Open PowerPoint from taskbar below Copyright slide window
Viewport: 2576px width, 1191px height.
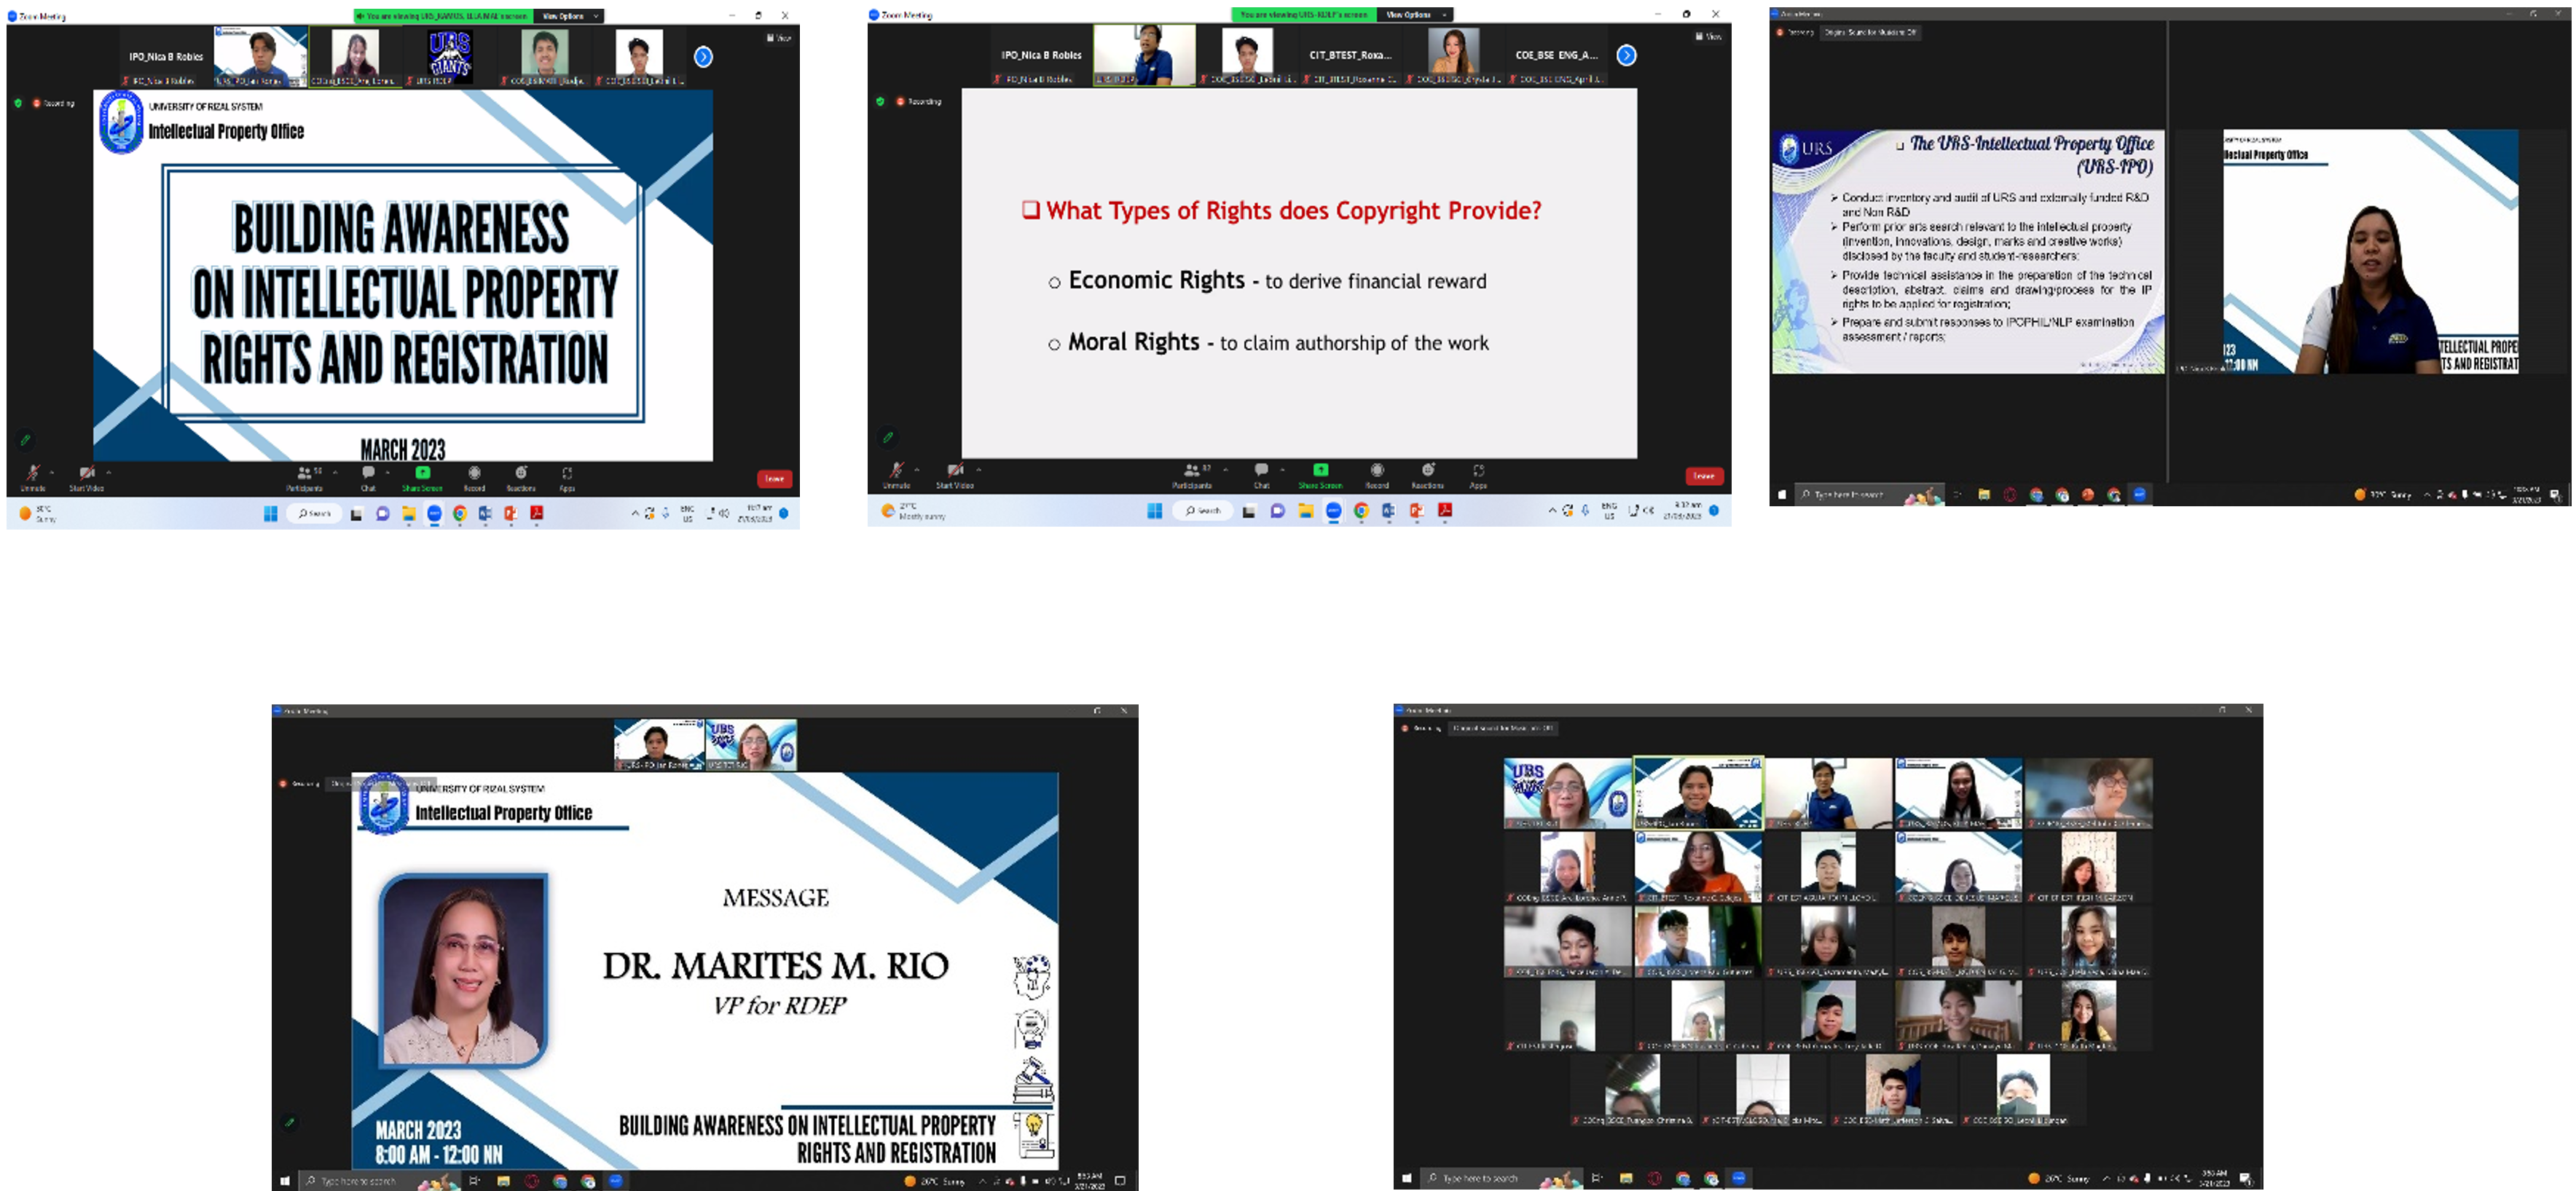[x=1416, y=511]
